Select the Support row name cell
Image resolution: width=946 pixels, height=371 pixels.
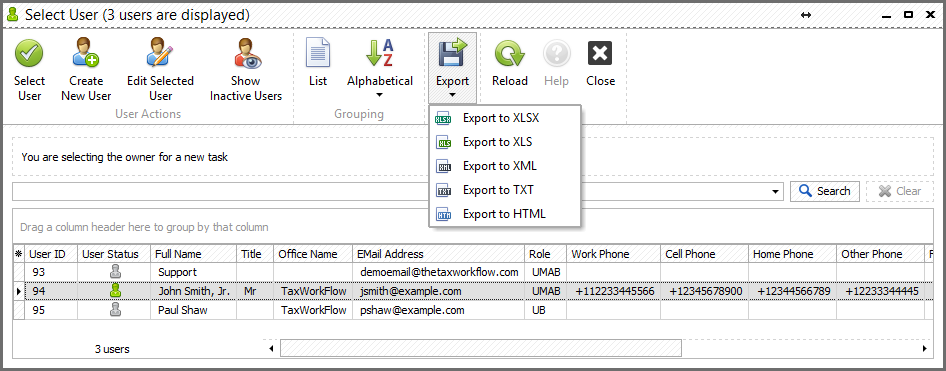click(x=193, y=273)
